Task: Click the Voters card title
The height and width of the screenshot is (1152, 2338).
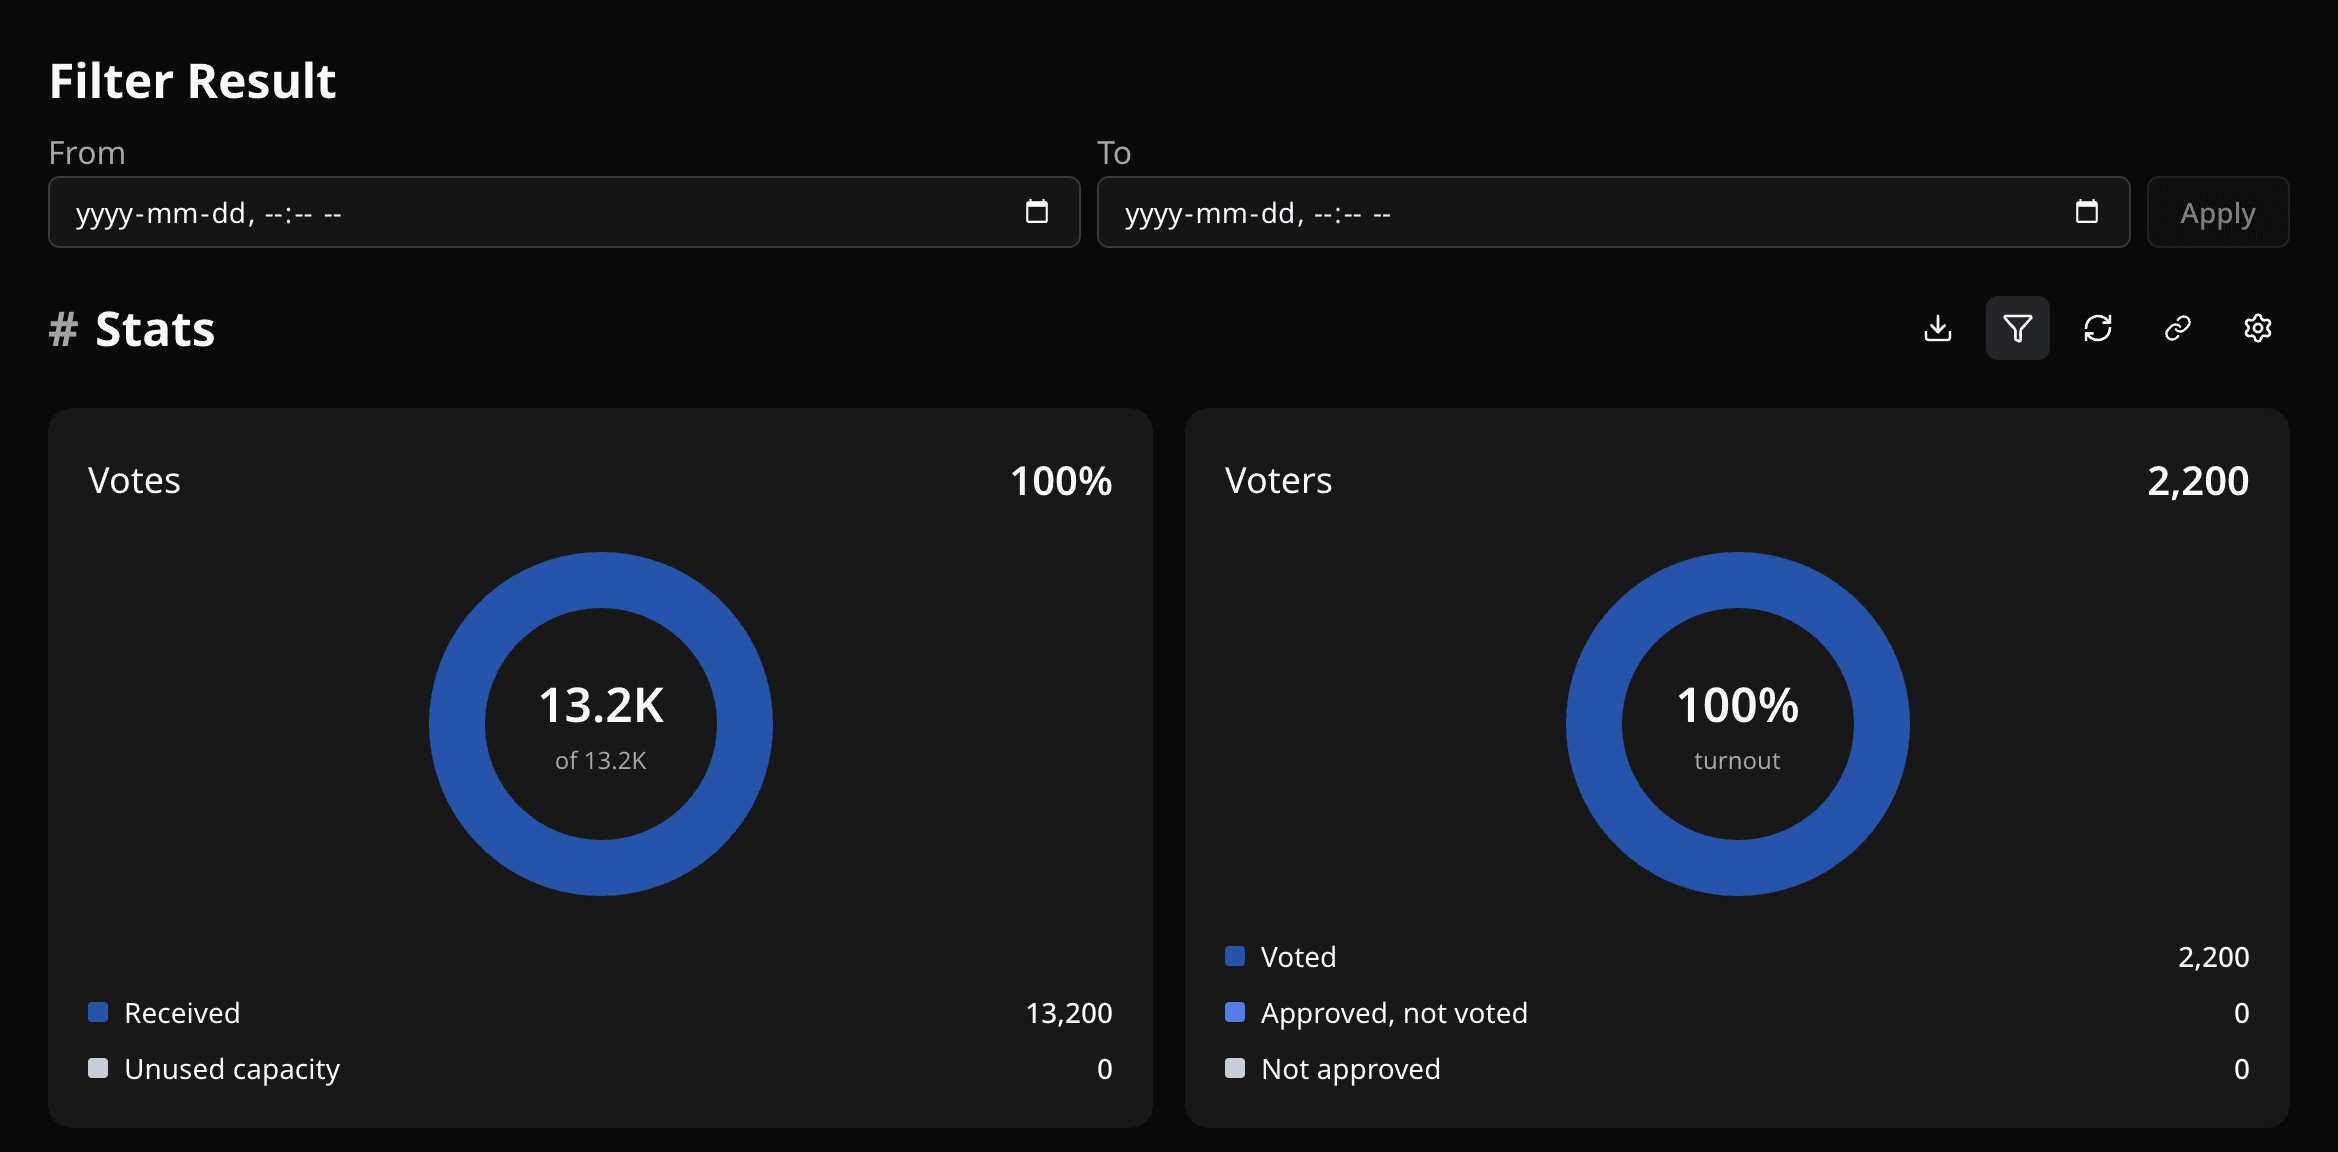Action: pyautogui.click(x=1278, y=481)
